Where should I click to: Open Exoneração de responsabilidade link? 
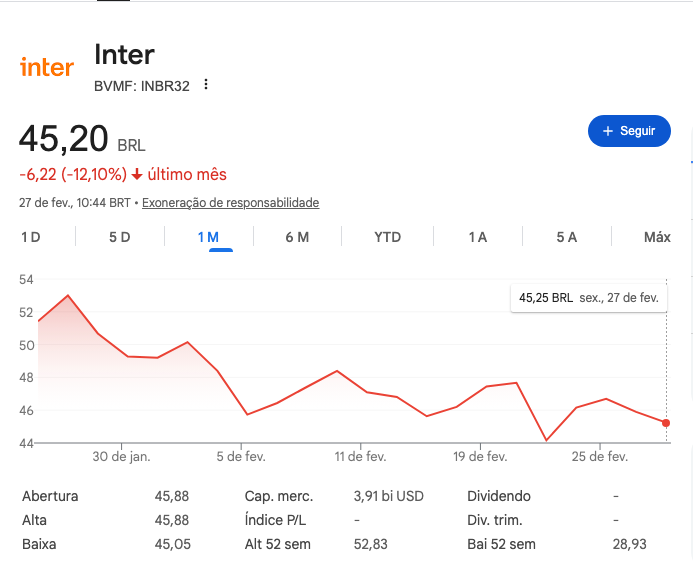click(231, 202)
